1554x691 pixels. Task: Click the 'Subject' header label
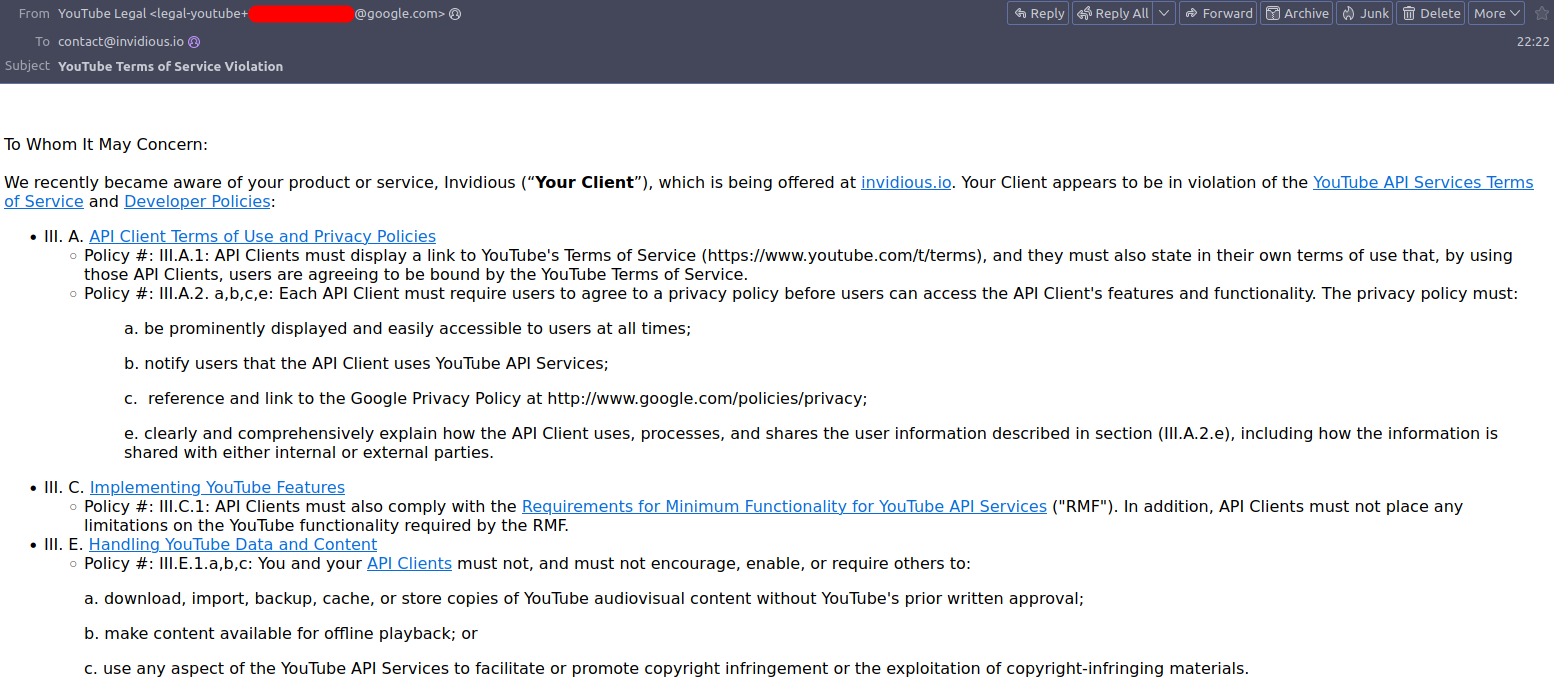tap(28, 66)
